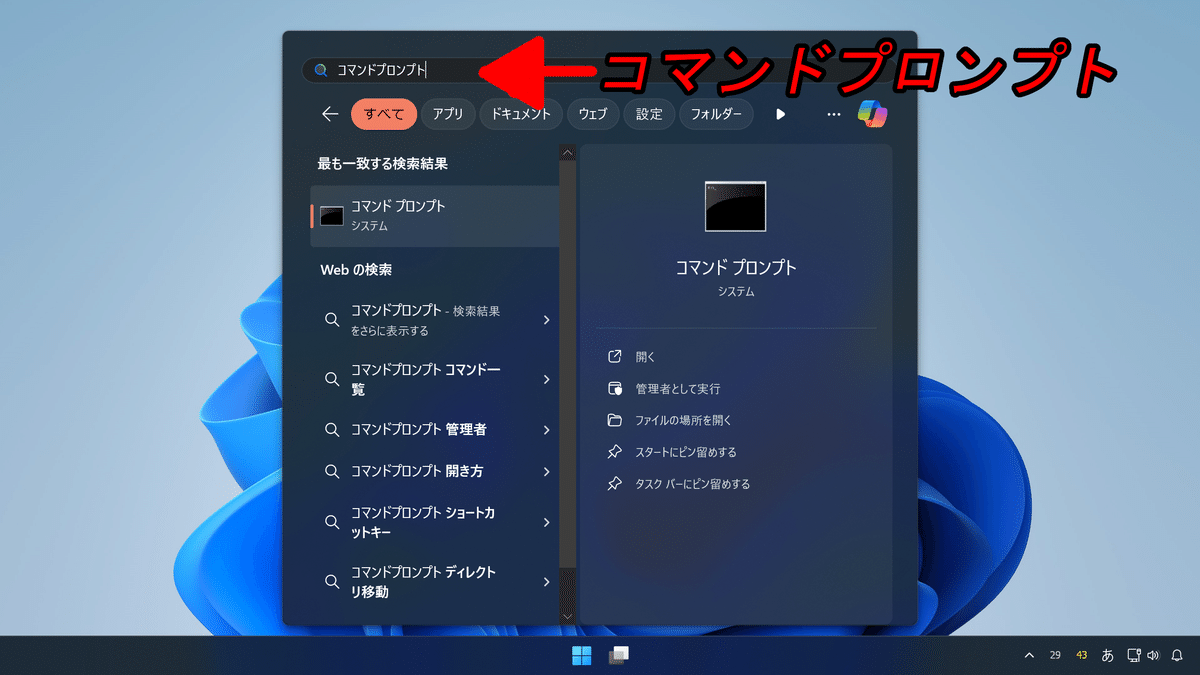The image size is (1200, 675).
Task: Click search icon beside コマンド一覧 suggestion
Action: 332,379
